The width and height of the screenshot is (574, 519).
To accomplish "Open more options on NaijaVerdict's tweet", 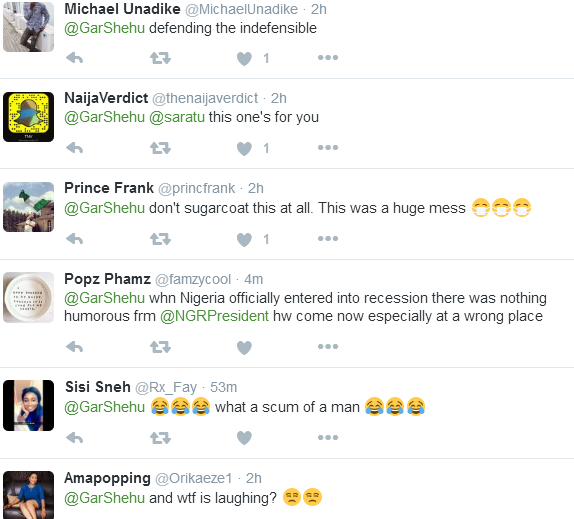I will (328, 148).
